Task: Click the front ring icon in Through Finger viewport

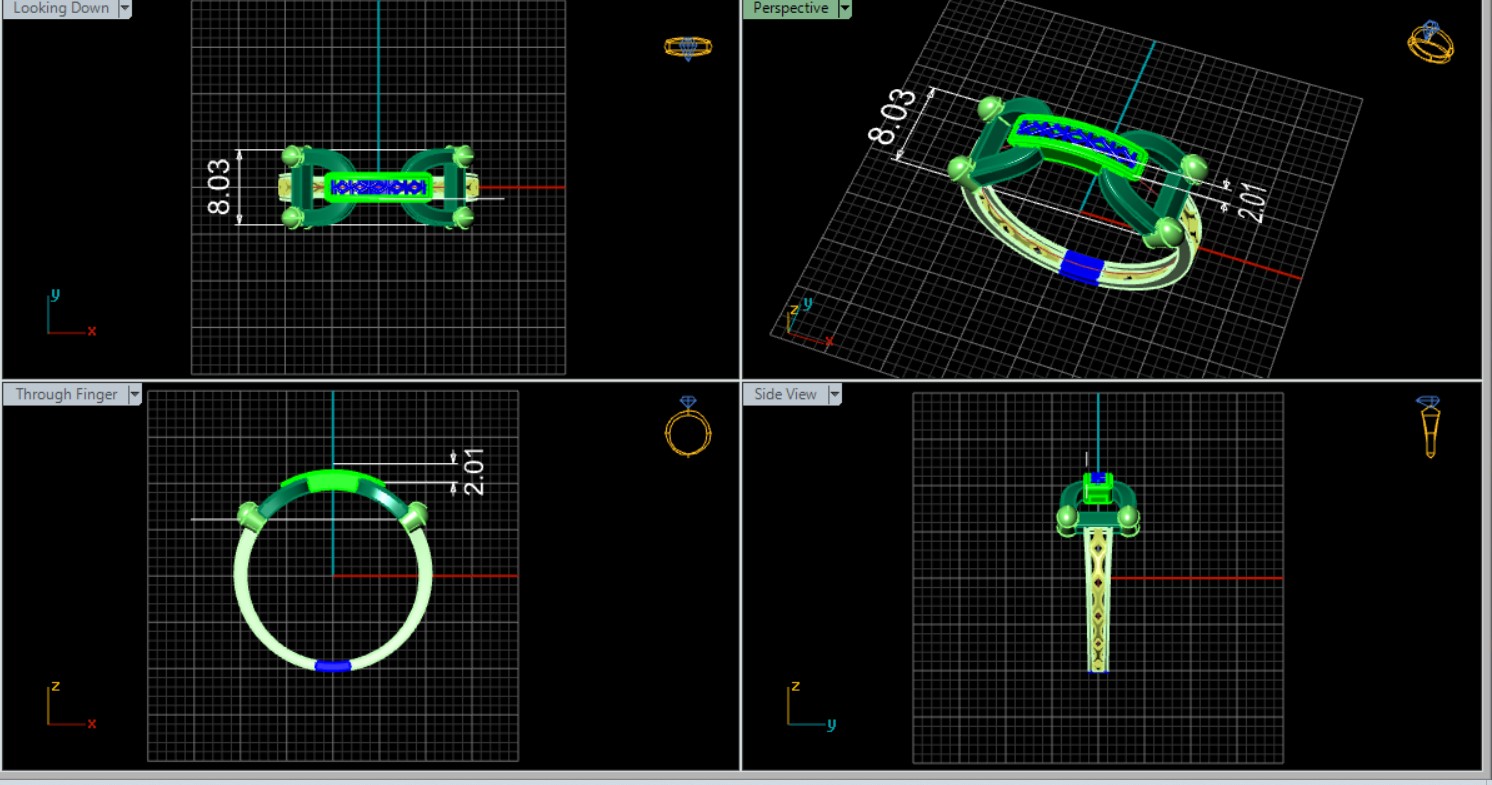Action: click(x=688, y=427)
